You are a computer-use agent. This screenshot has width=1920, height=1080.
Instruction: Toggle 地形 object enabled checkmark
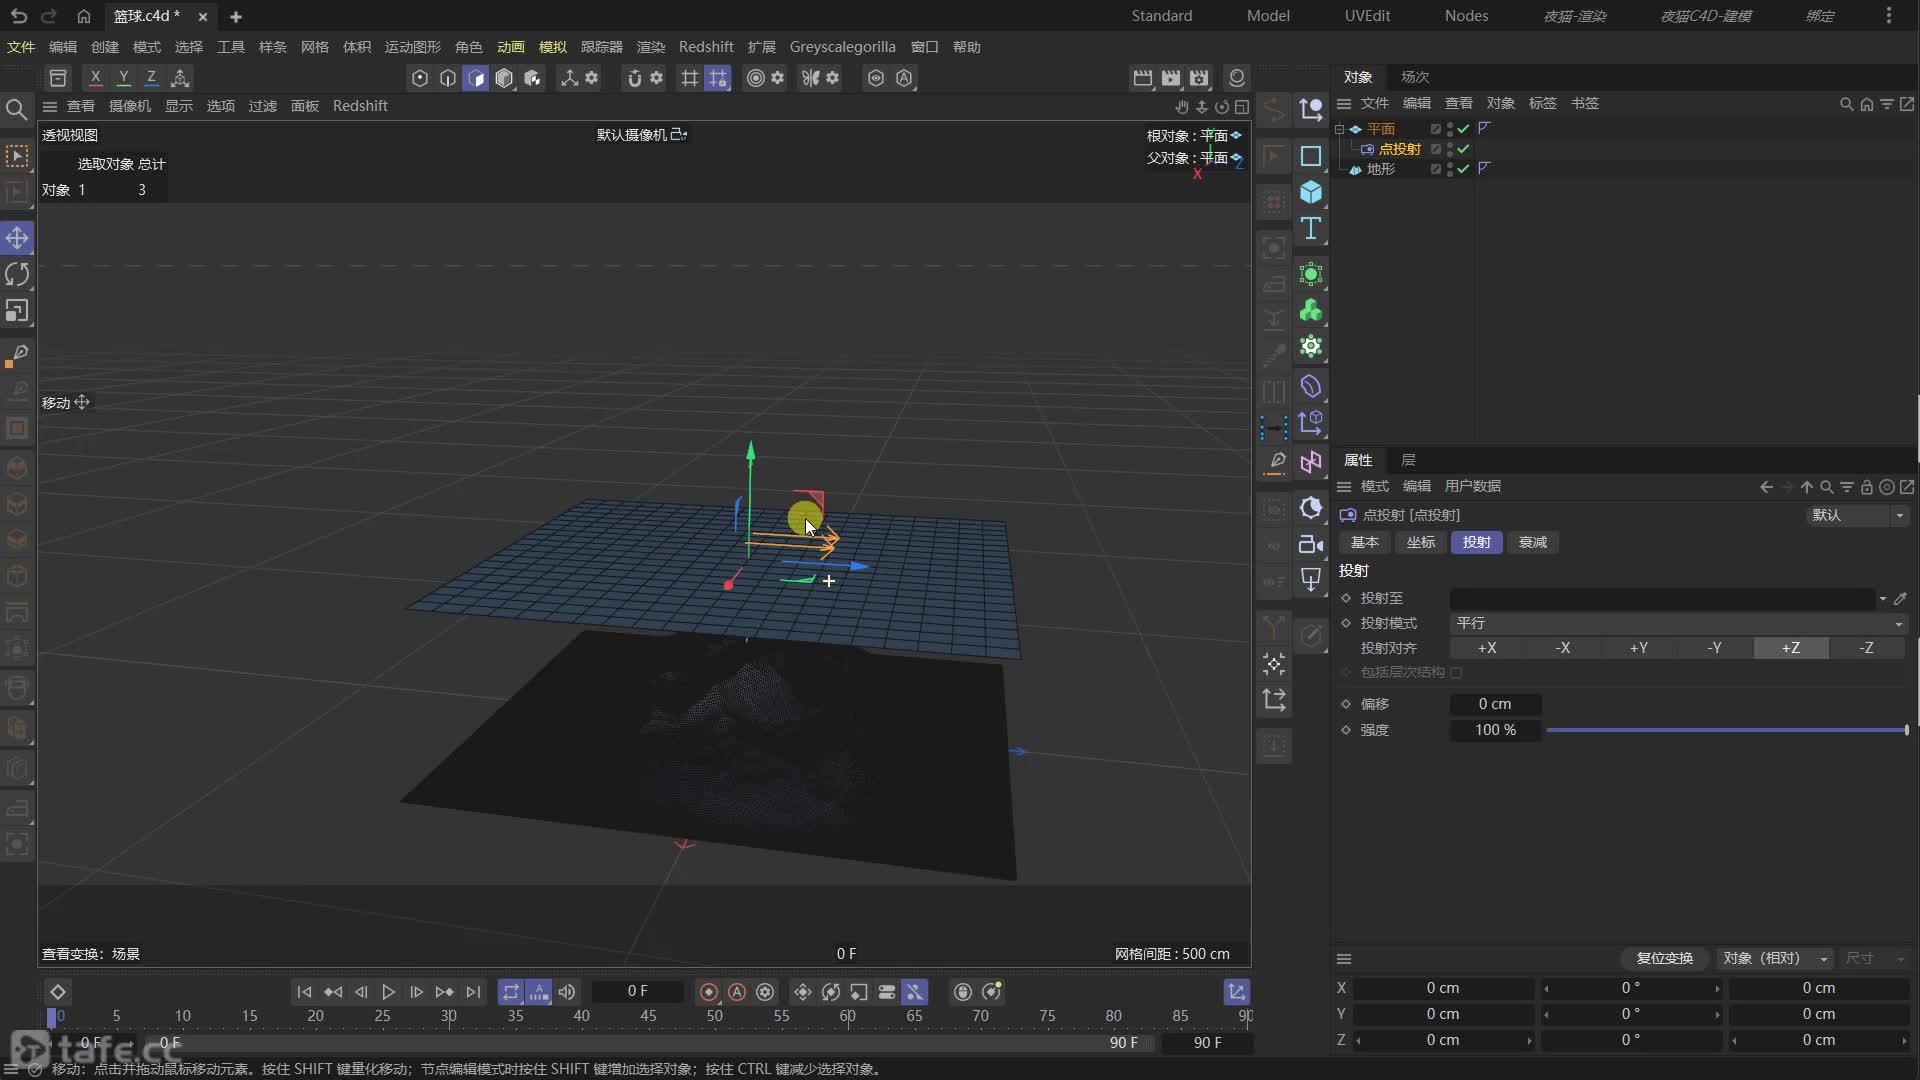click(x=1463, y=169)
